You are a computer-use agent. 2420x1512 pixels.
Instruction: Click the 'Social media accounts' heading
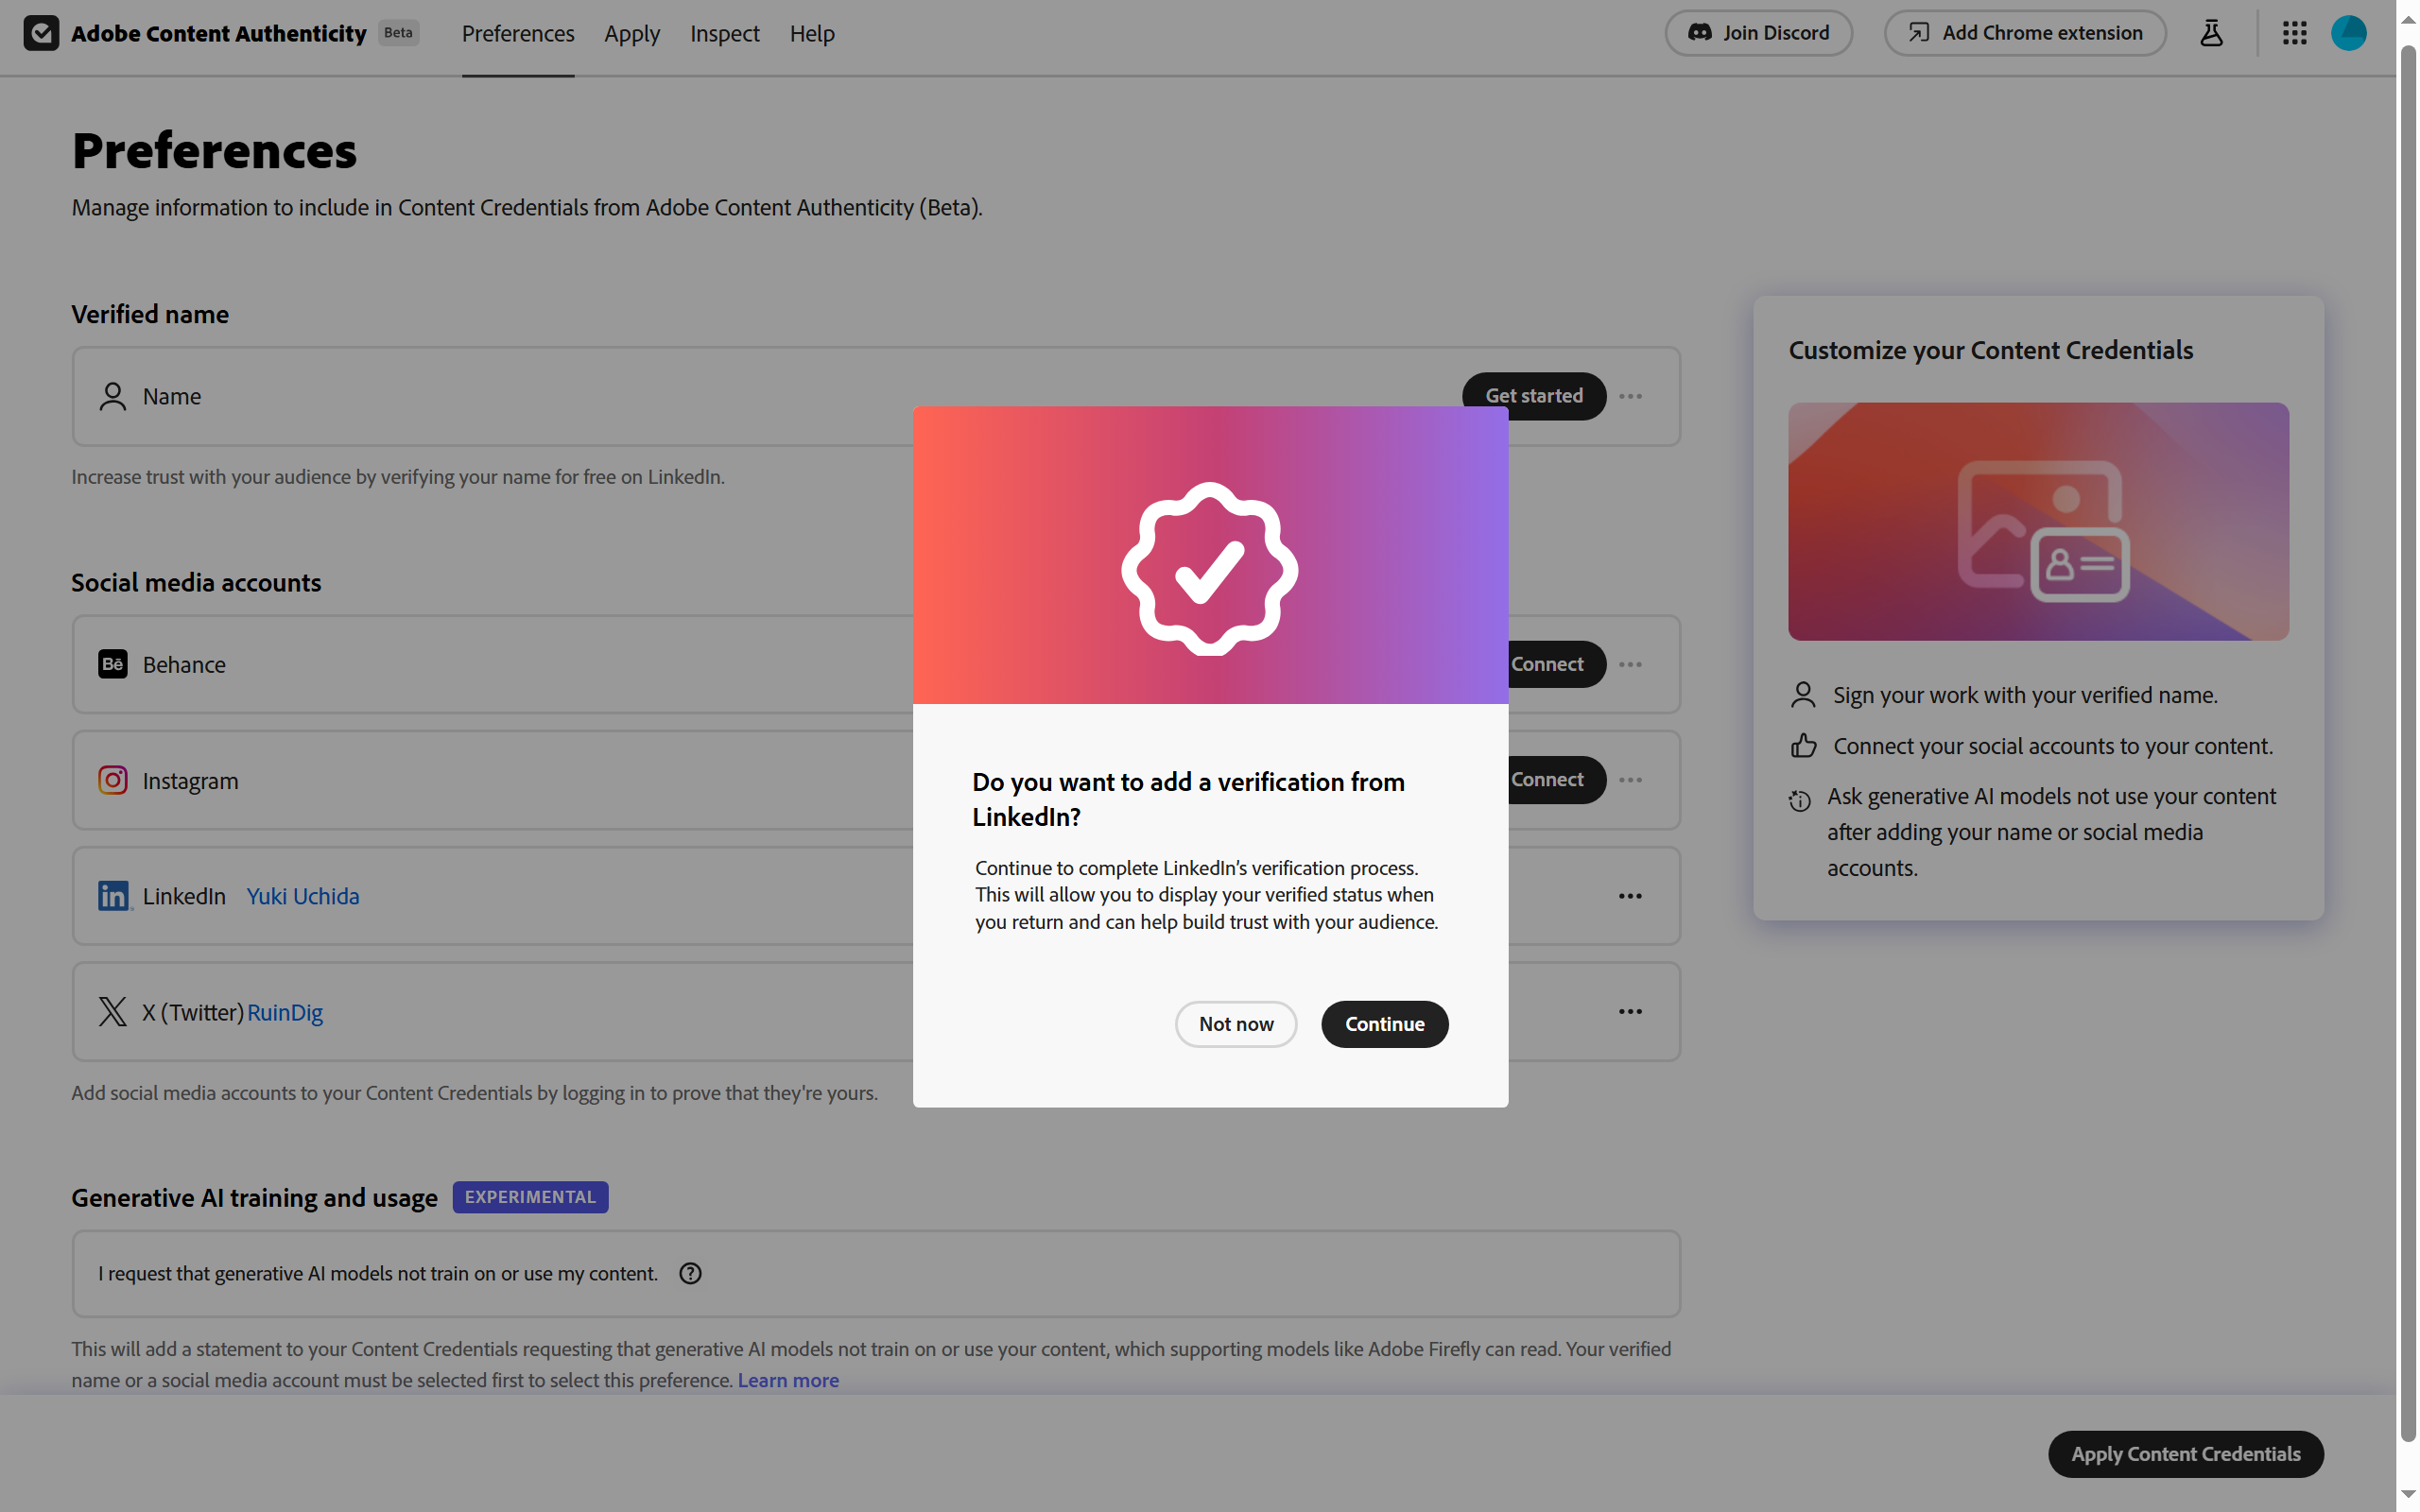[196, 582]
